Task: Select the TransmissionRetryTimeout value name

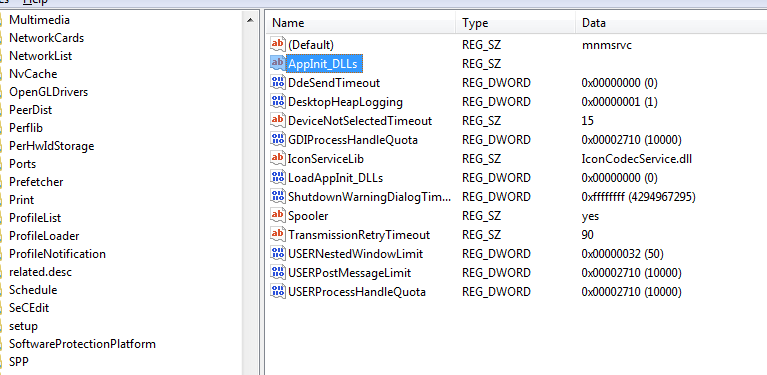Action: pyautogui.click(x=359, y=235)
